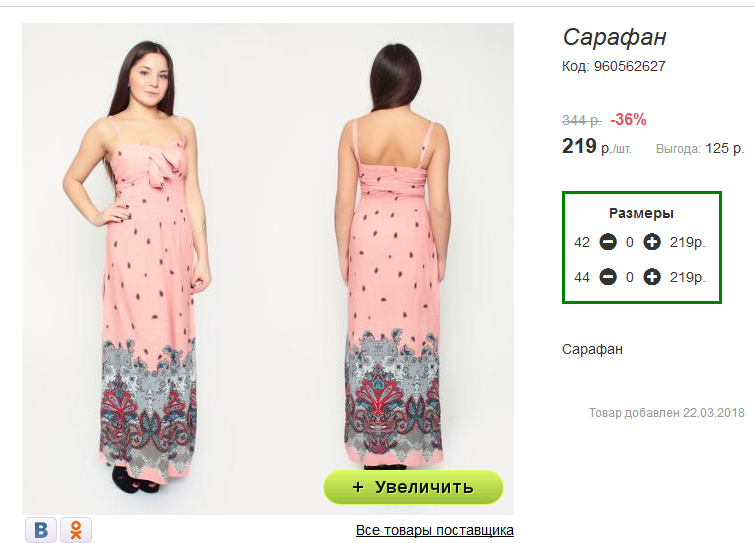Increase quantity for size 42
The height and width of the screenshot is (543, 754).
pos(652,242)
